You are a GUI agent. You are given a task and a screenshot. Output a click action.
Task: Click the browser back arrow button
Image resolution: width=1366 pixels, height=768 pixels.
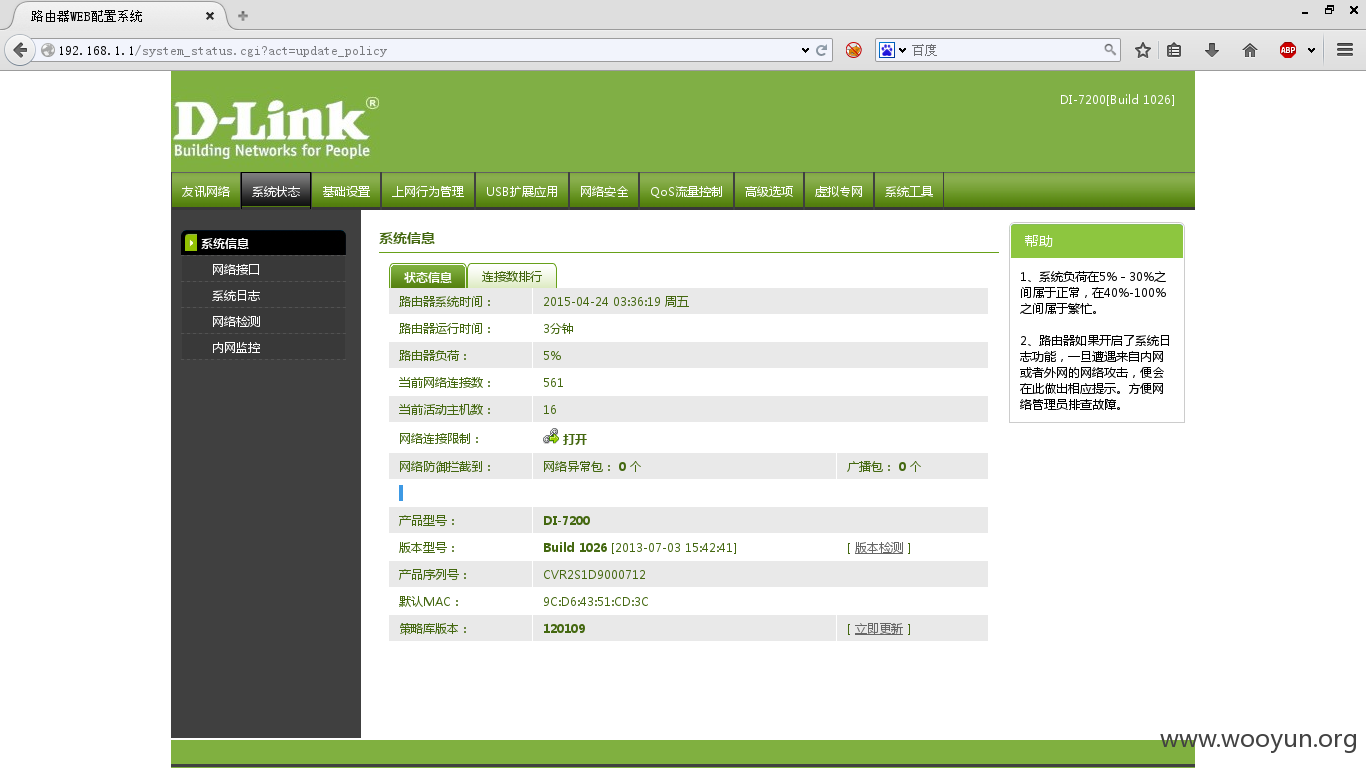(x=20, y=50)
